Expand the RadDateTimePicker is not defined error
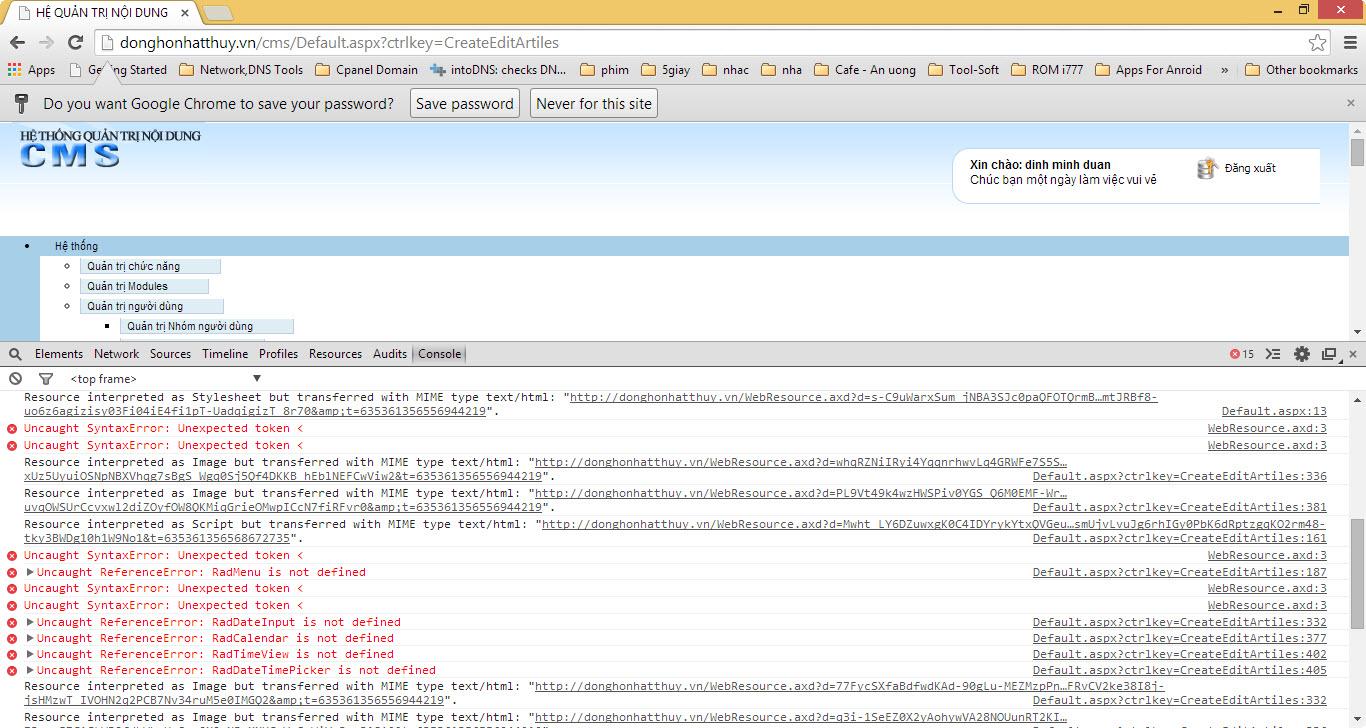Image resolution: width=1366 pixels, height=728 pixels. pyautogui.click(x=30, y=670)
